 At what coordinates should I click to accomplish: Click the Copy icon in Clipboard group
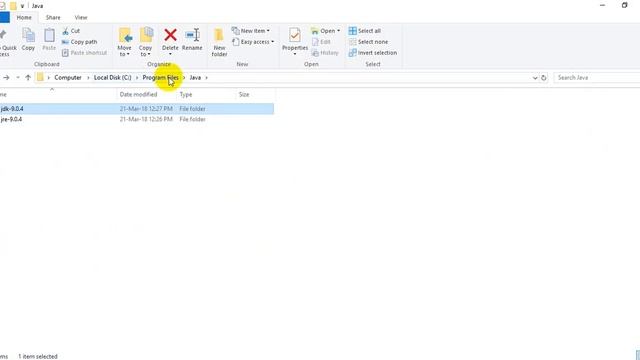tap(28, 39)
